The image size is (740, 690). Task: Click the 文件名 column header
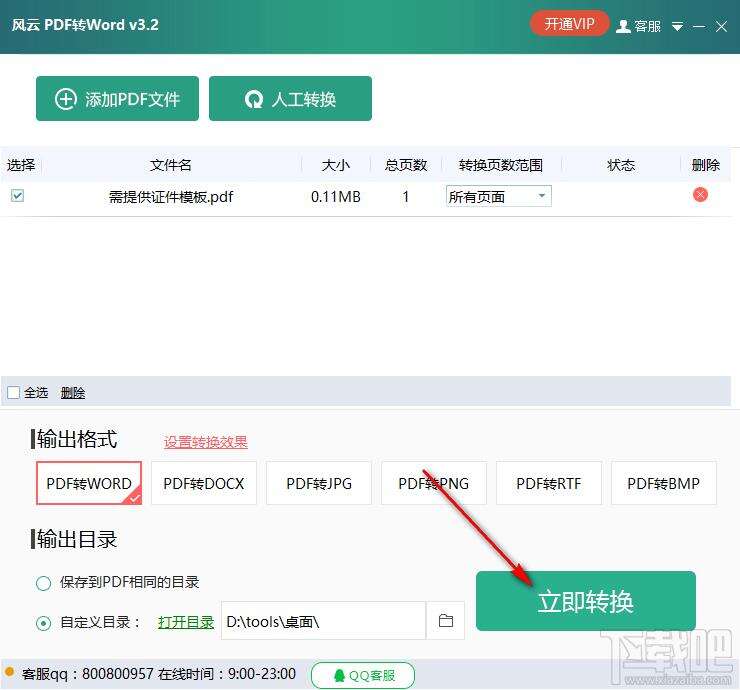click(171, 165)
